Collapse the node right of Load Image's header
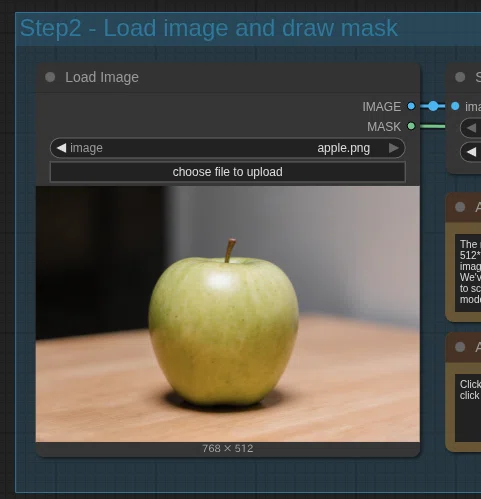Image resolution: width=481 pixels, height=499 pixels. point(460,77)
